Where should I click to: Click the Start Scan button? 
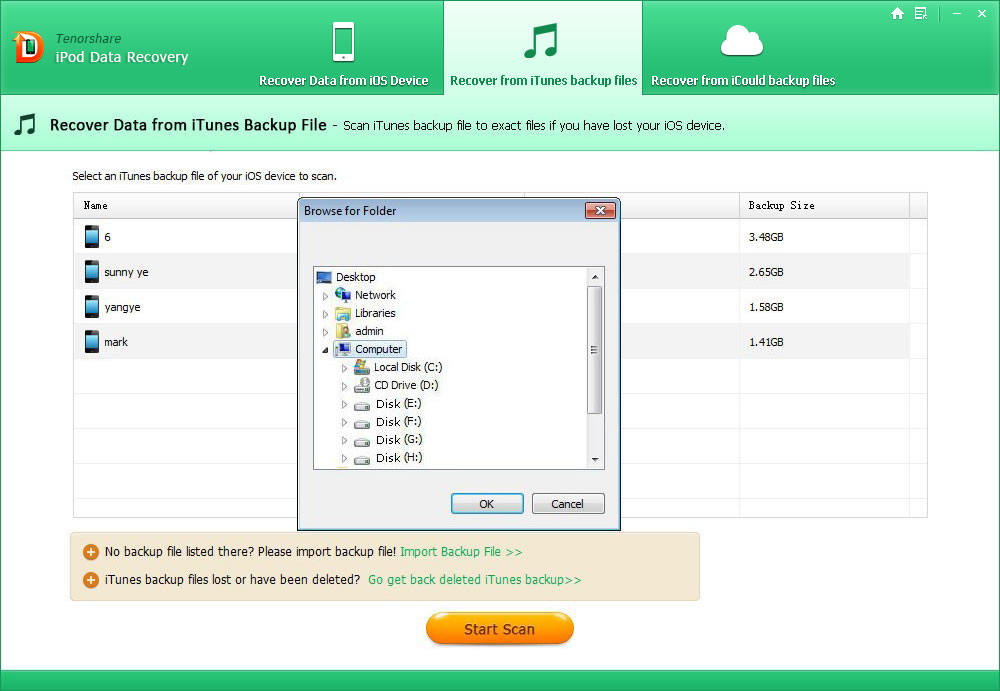(499, 629)
